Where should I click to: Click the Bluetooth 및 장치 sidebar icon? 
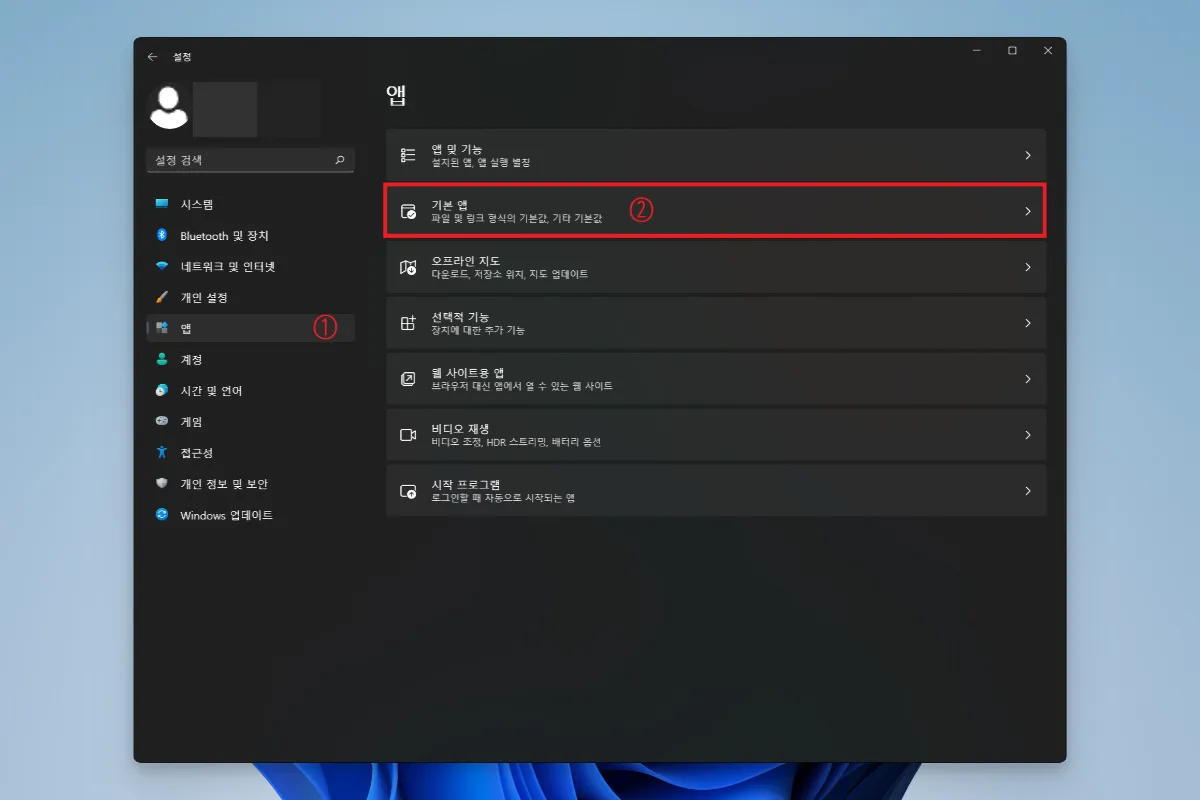pos(163,235)
